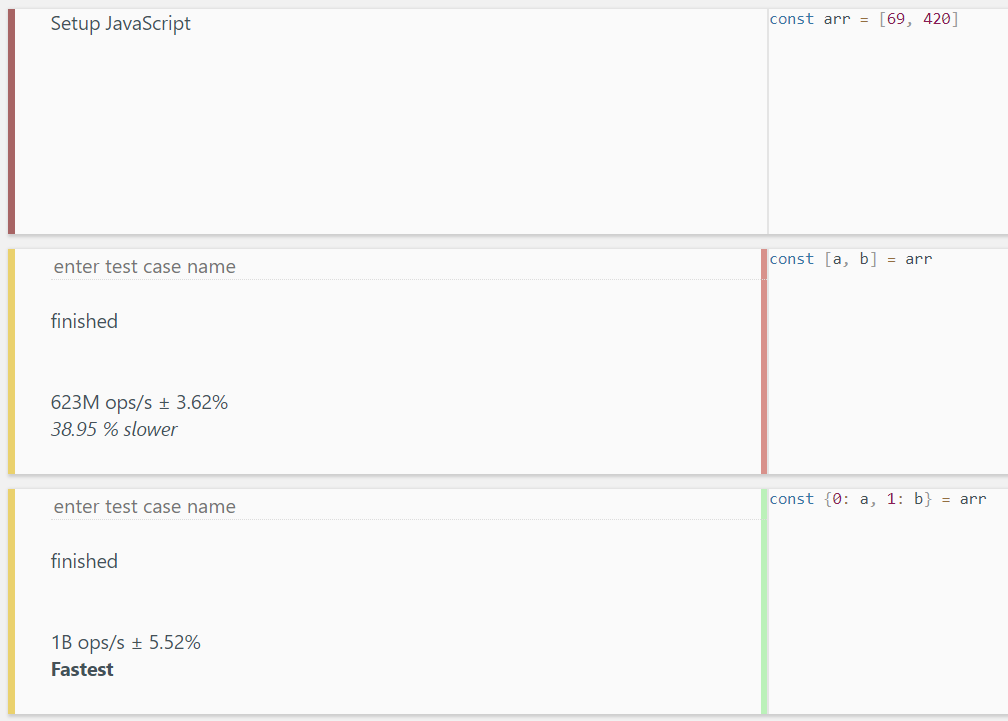The width and height of the screenshot is (1008, 721).
Task: Click the '38.95 % slower' label
Action: (x=114, y=429)
